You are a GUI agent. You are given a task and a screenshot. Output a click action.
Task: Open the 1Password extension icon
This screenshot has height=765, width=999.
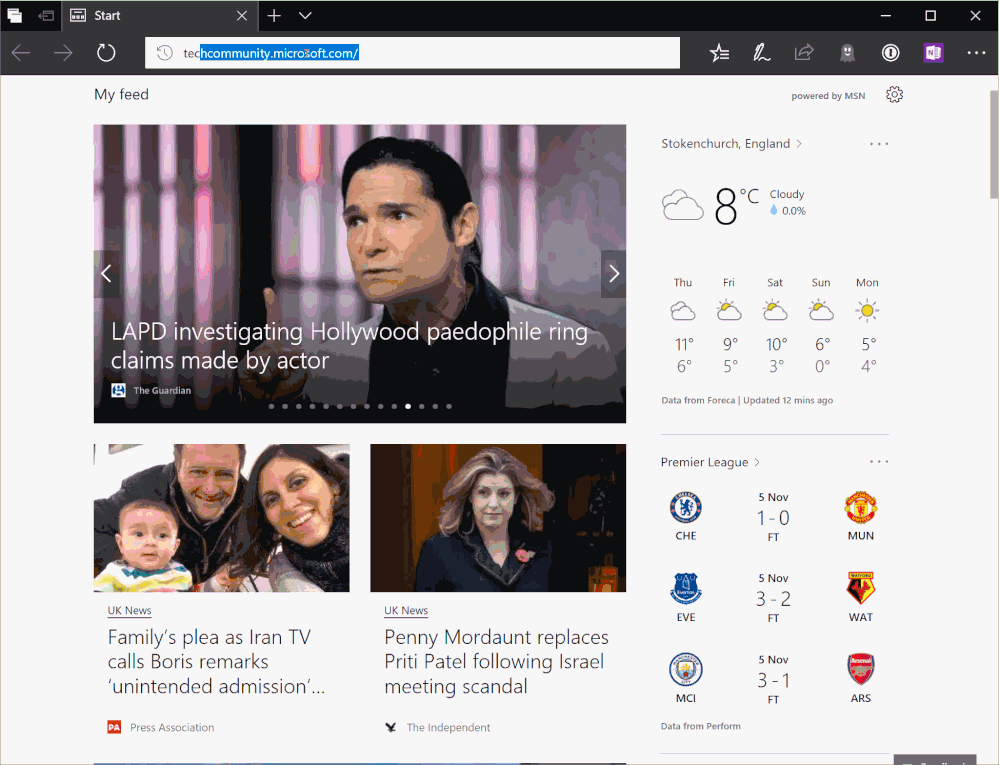pyautogui.click(x=890, y=53)
